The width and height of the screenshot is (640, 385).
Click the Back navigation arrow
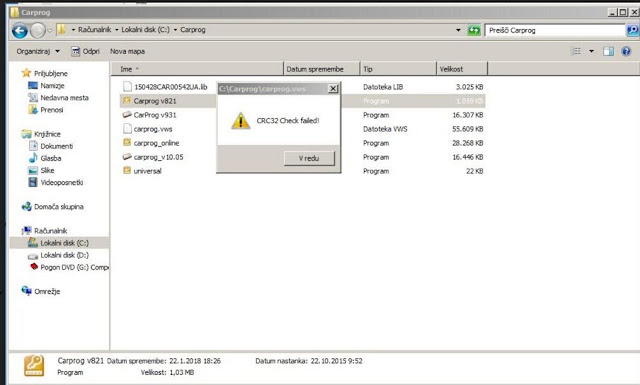coord(20,31)
